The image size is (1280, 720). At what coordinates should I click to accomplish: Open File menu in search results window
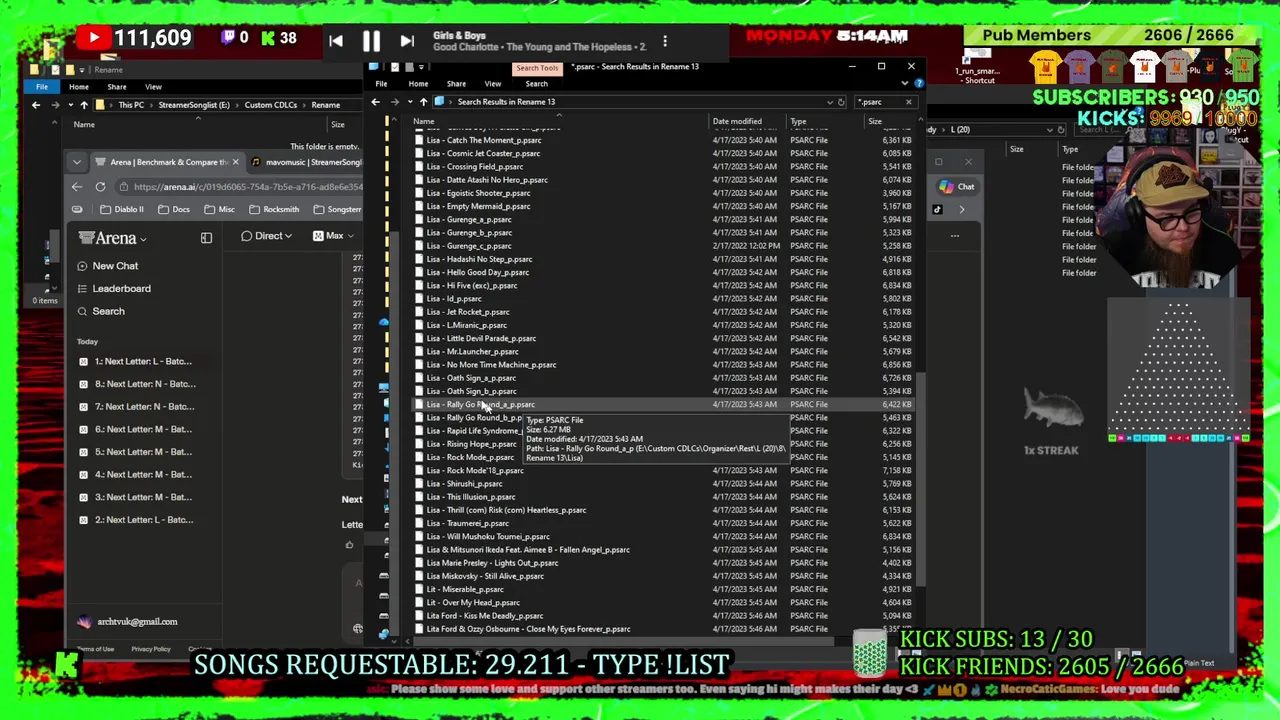click(381, 84)
